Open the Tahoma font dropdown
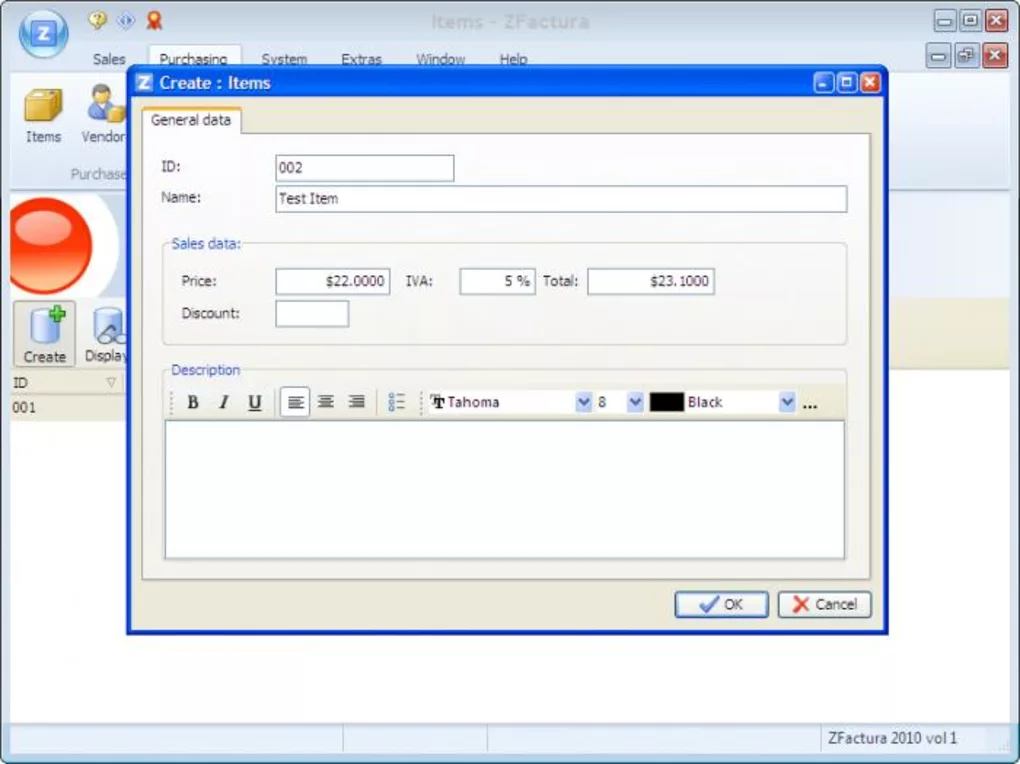This screenshot has height=764, width=1020. click(x=584, y=402)
